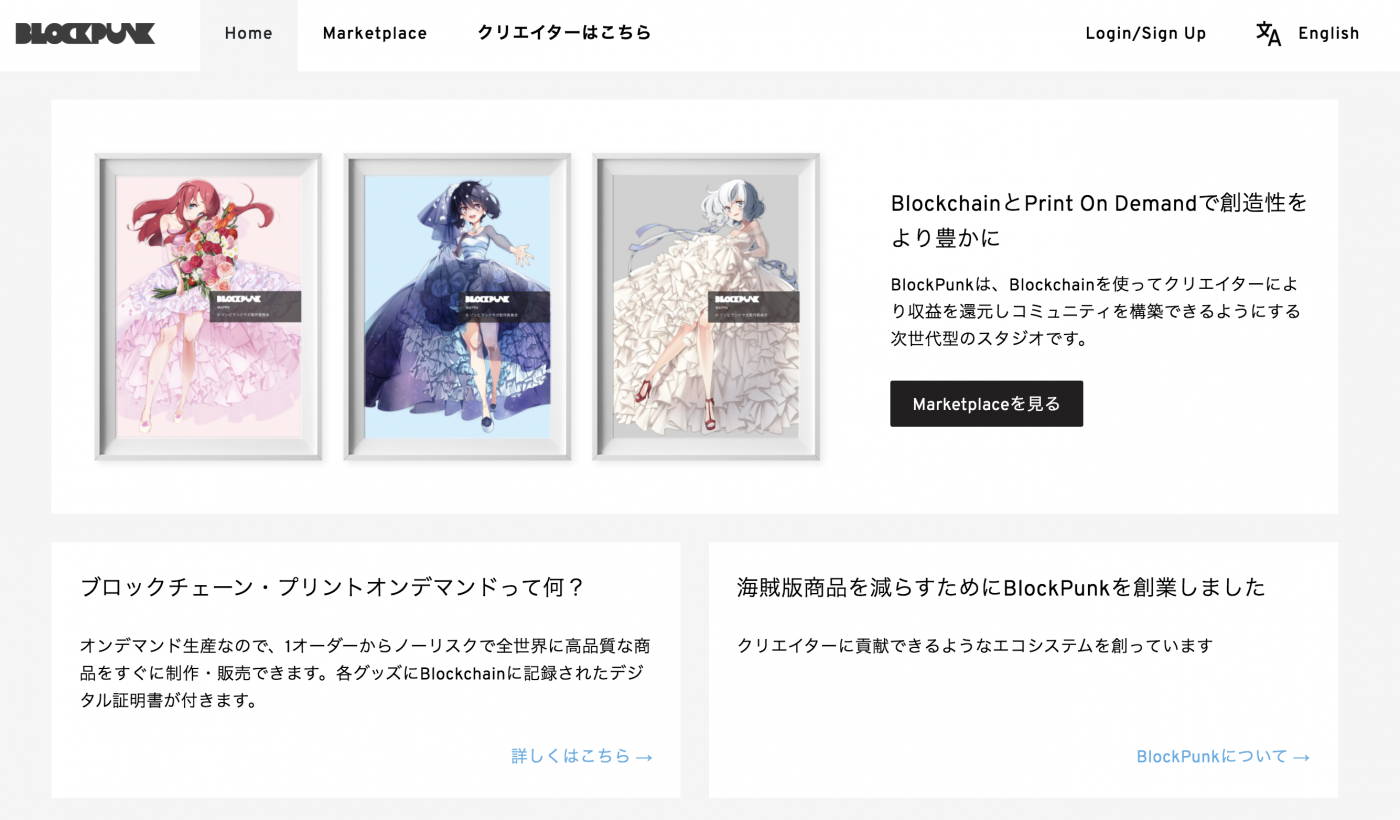Open the クリエイターはこちら page
This screenshot has width=1400, height=820.
564,33
